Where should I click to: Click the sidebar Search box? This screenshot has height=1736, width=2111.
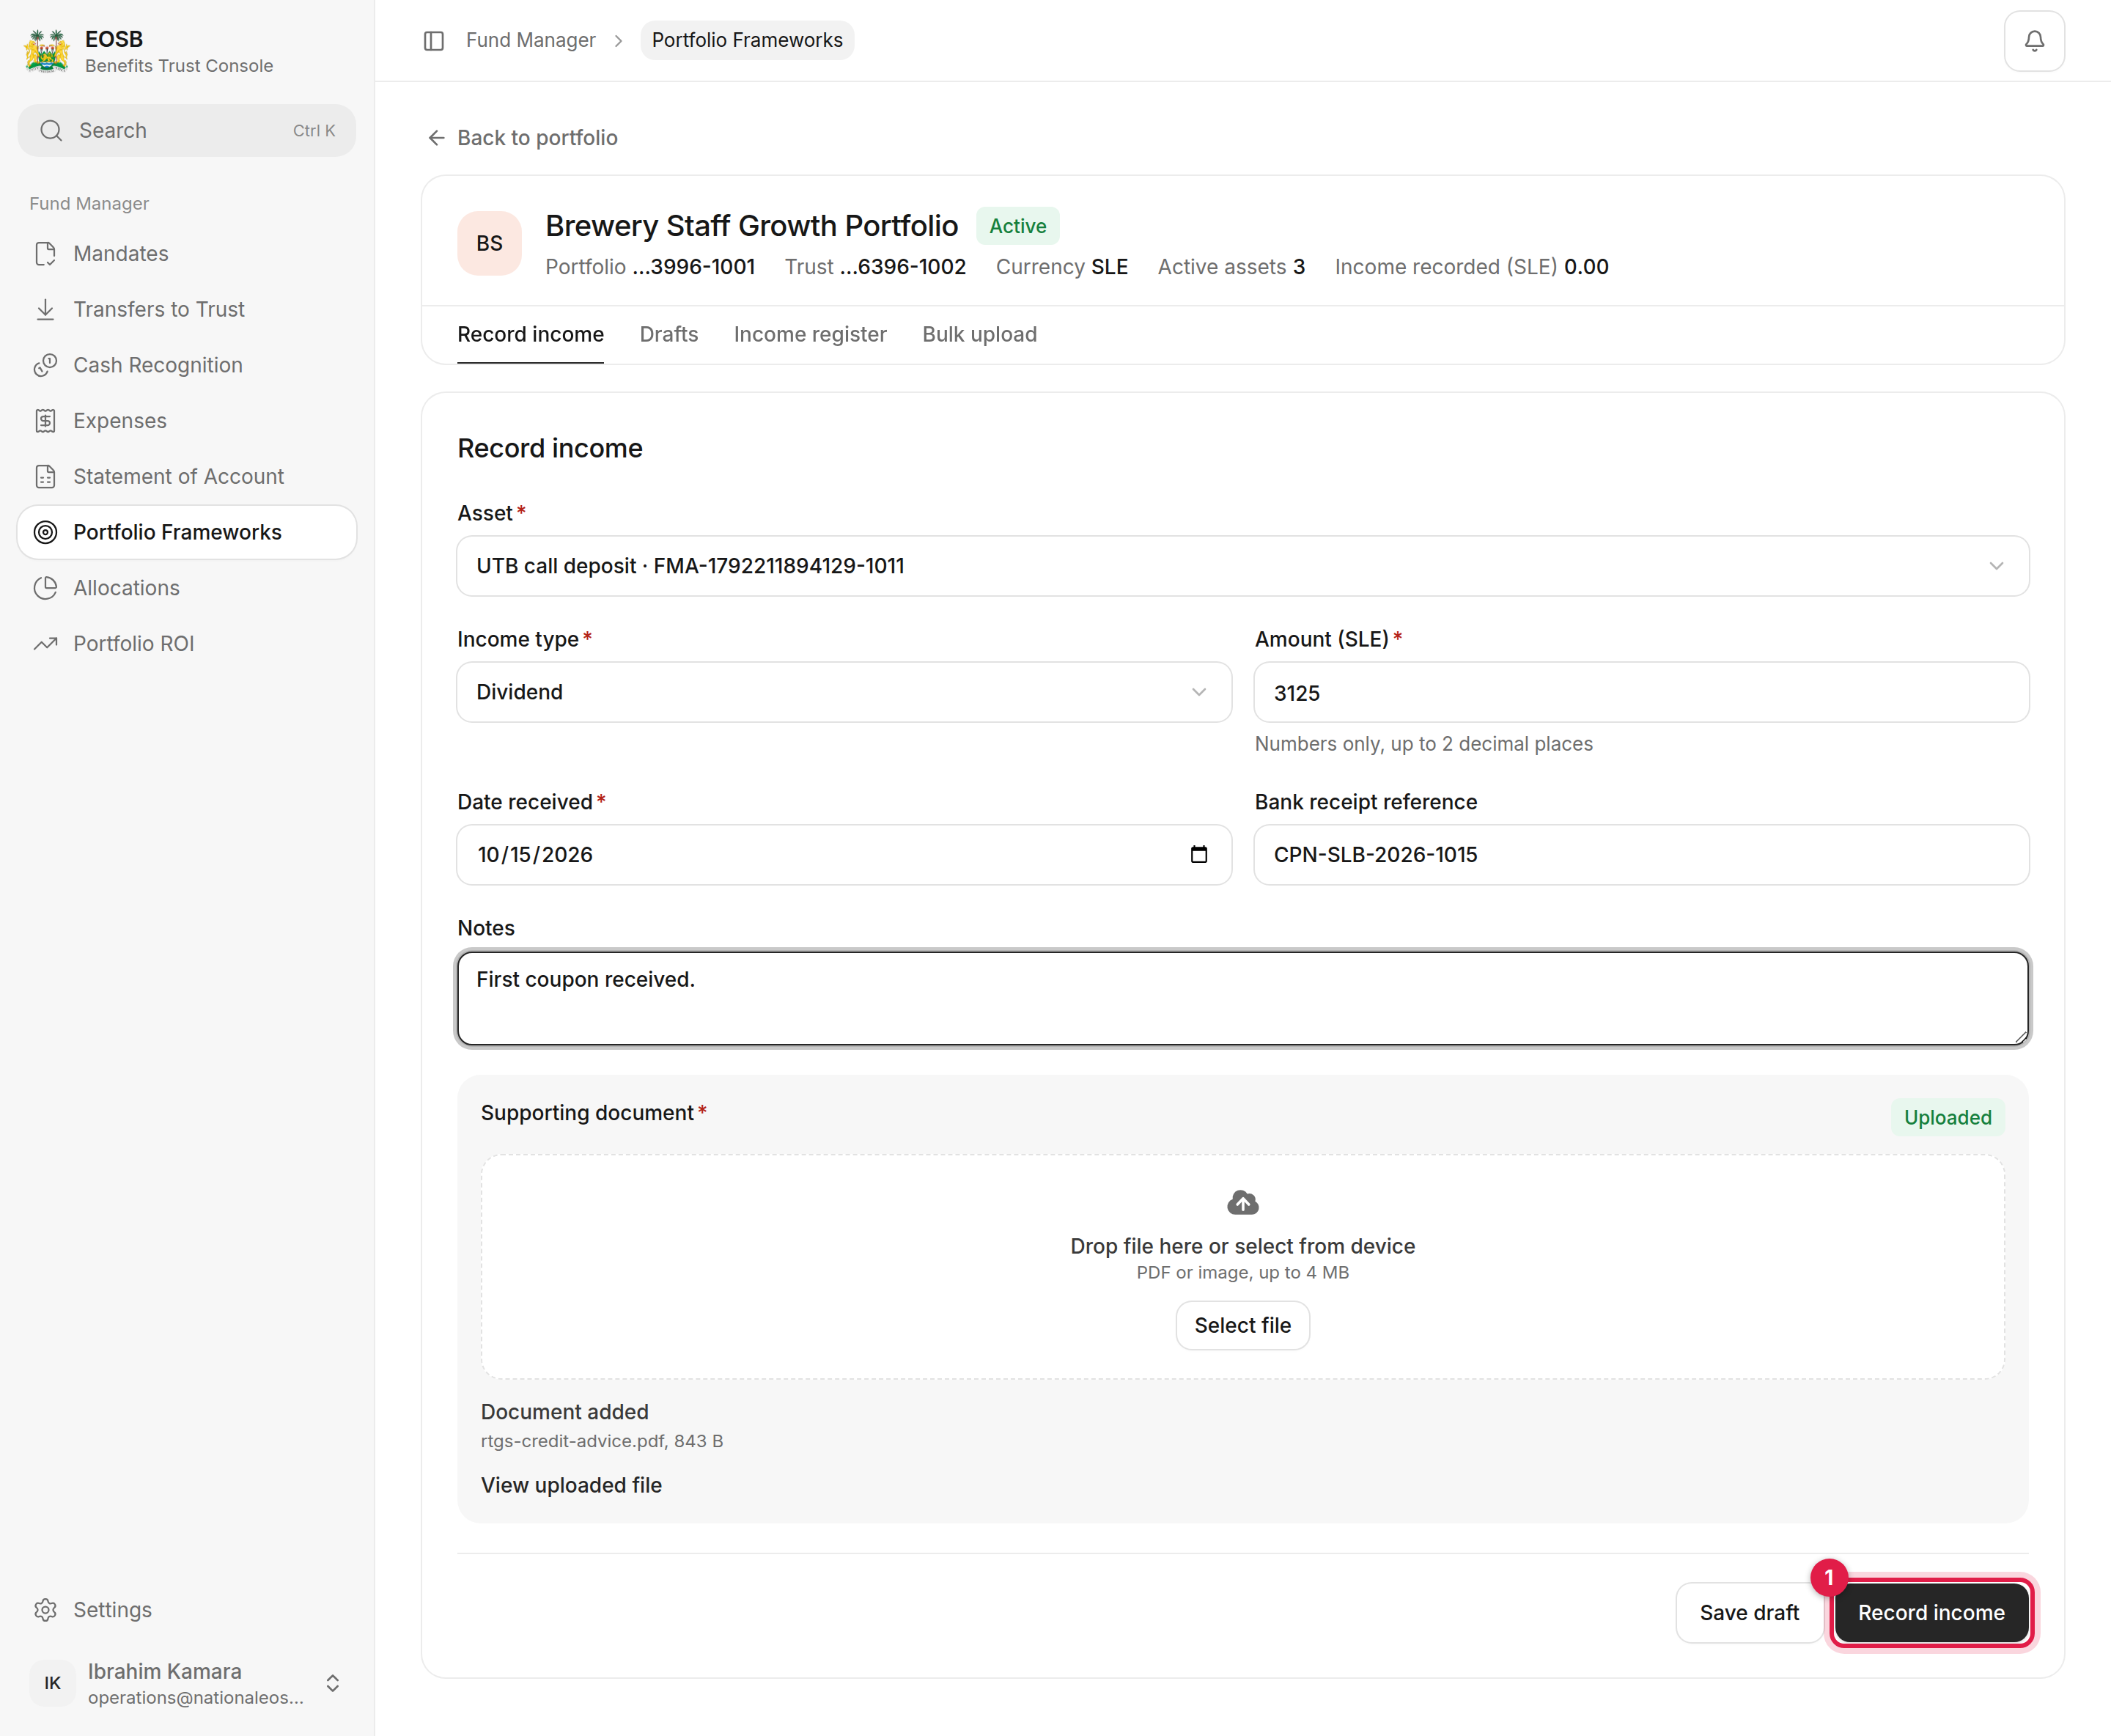pos(187,131)
